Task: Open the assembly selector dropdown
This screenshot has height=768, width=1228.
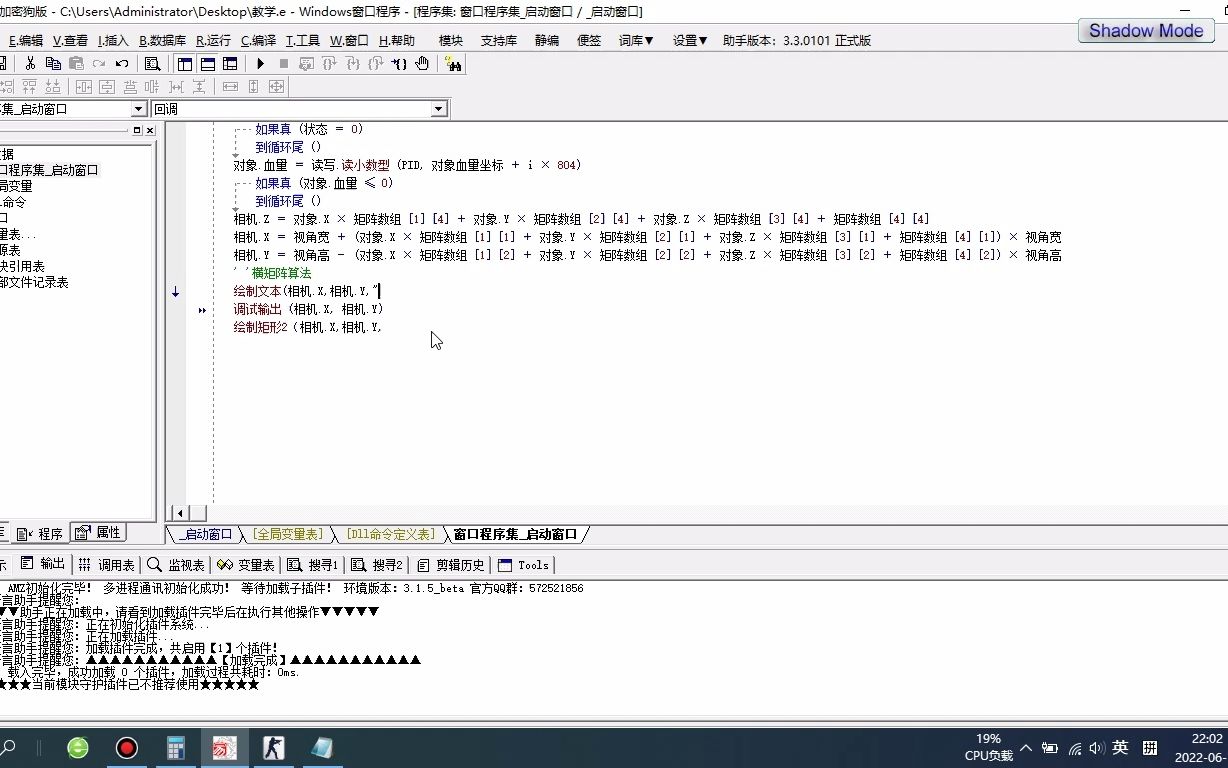Action: point(139,109)
